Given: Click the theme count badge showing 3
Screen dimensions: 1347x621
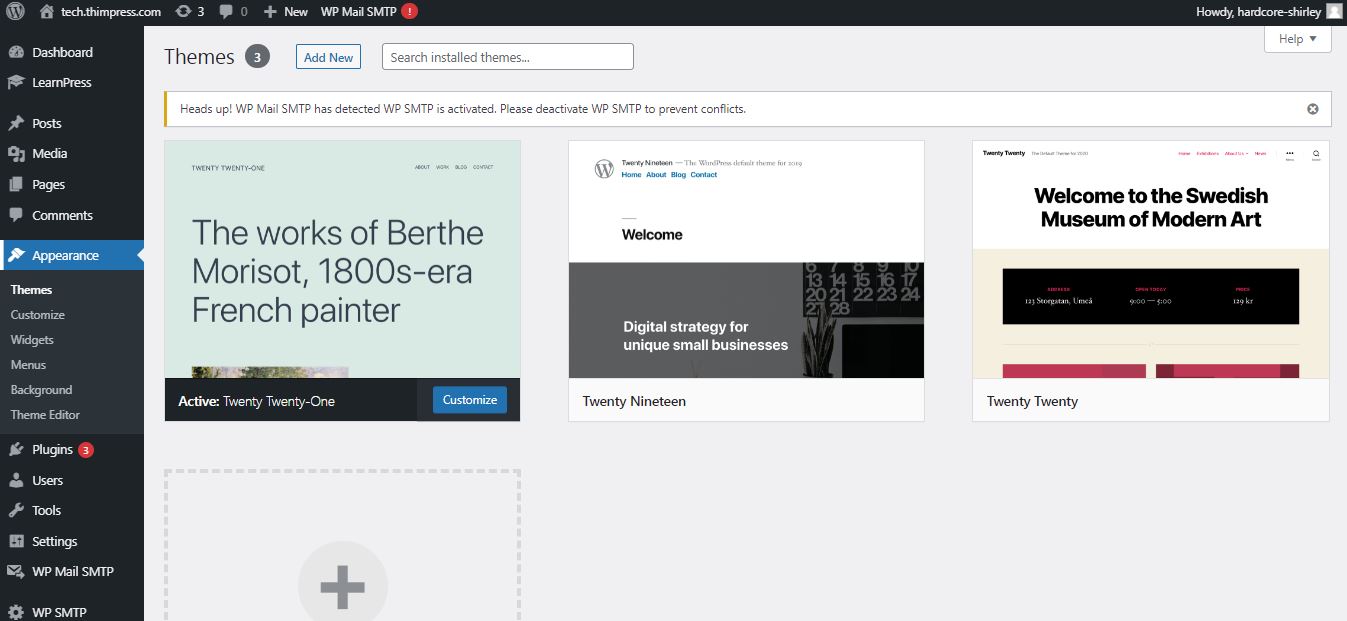Looking at the screenshot, I should pos(257,57).
